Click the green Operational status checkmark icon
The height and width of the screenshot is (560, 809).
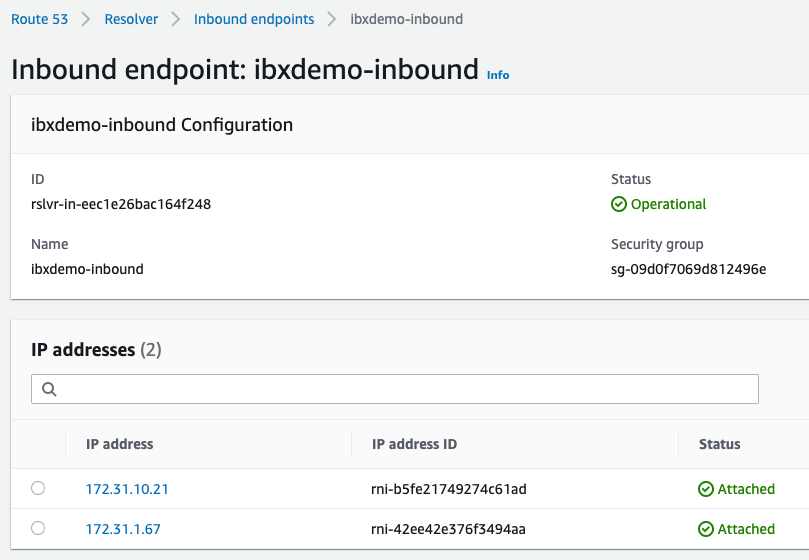619,204
